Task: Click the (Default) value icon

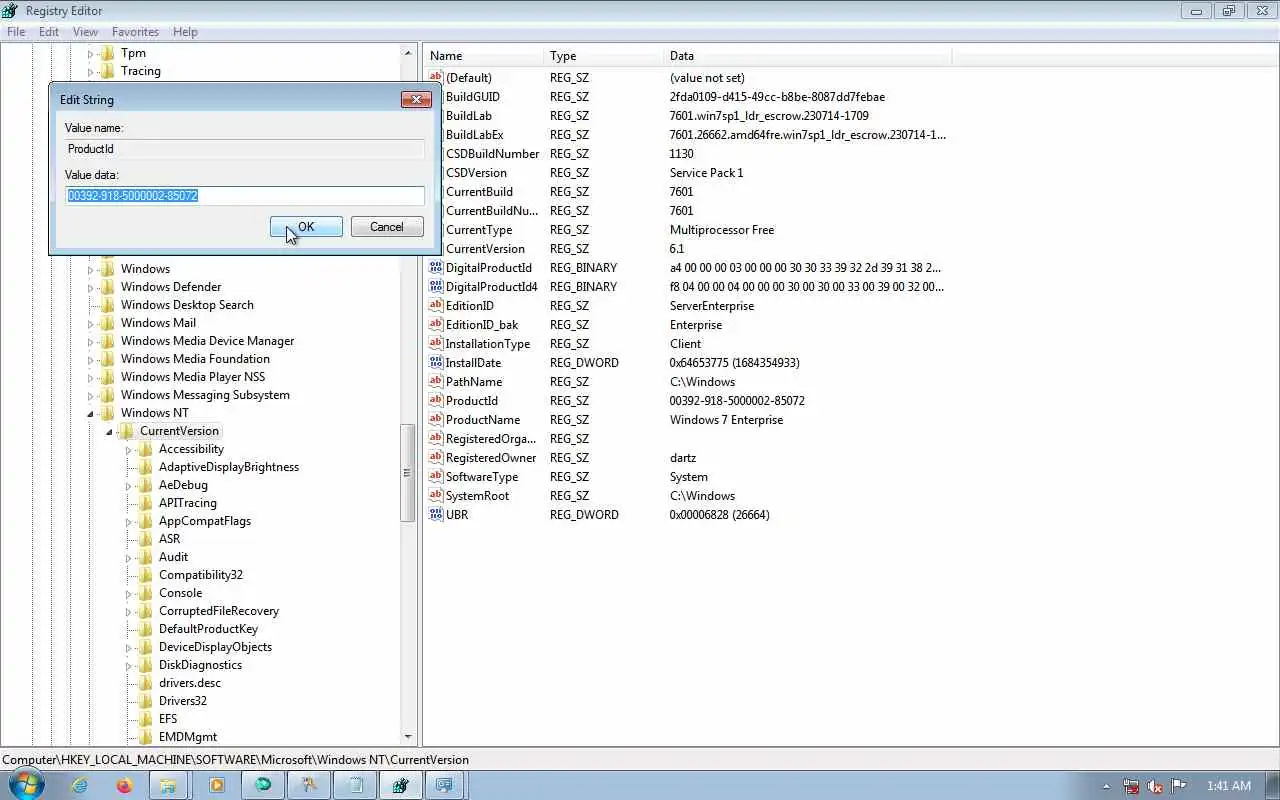Action: coord(435,78)
